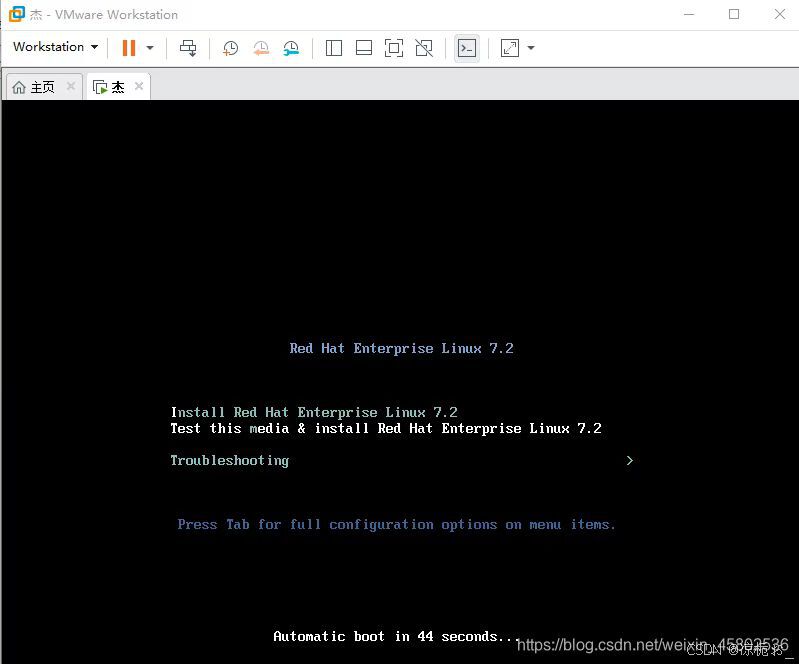Image resolution: width=799 pixels, height=664 pixels.
Task: Show the console view
Action: click(x=467, y=48)
